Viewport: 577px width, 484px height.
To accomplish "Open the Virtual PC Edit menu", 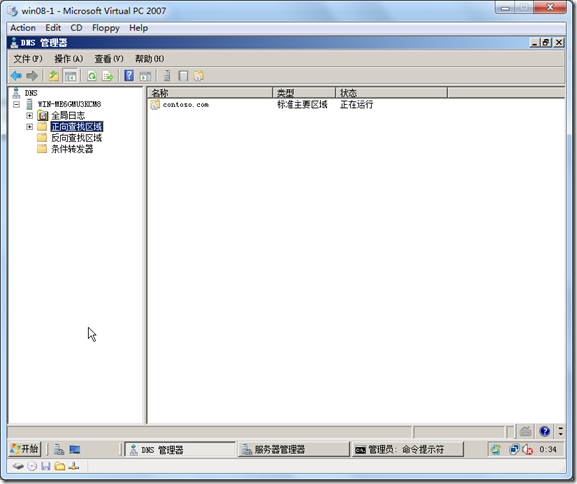I will click(53, 28).
